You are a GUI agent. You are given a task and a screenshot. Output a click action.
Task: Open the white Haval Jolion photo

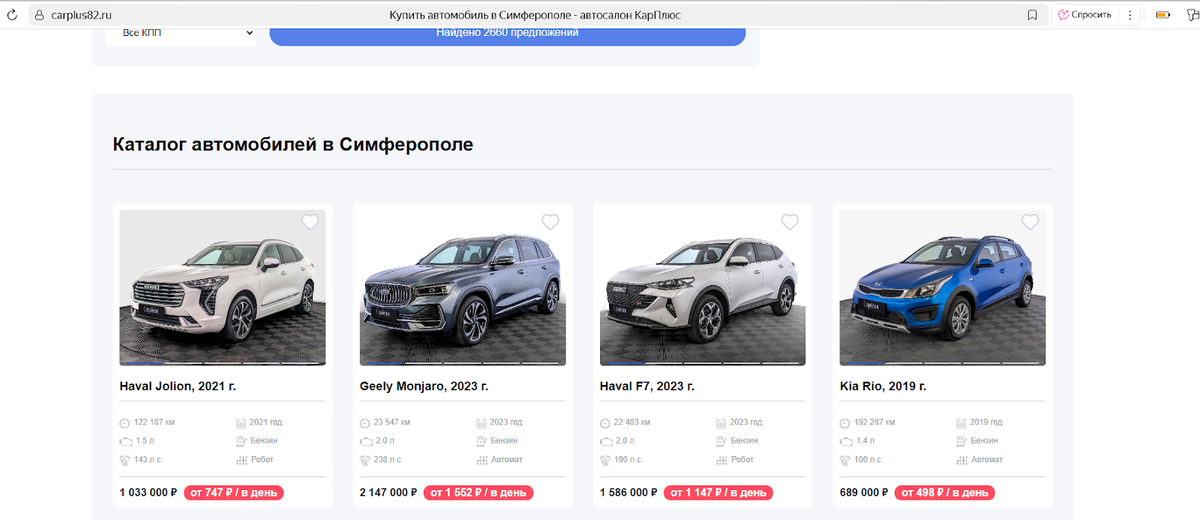[222, 287]
